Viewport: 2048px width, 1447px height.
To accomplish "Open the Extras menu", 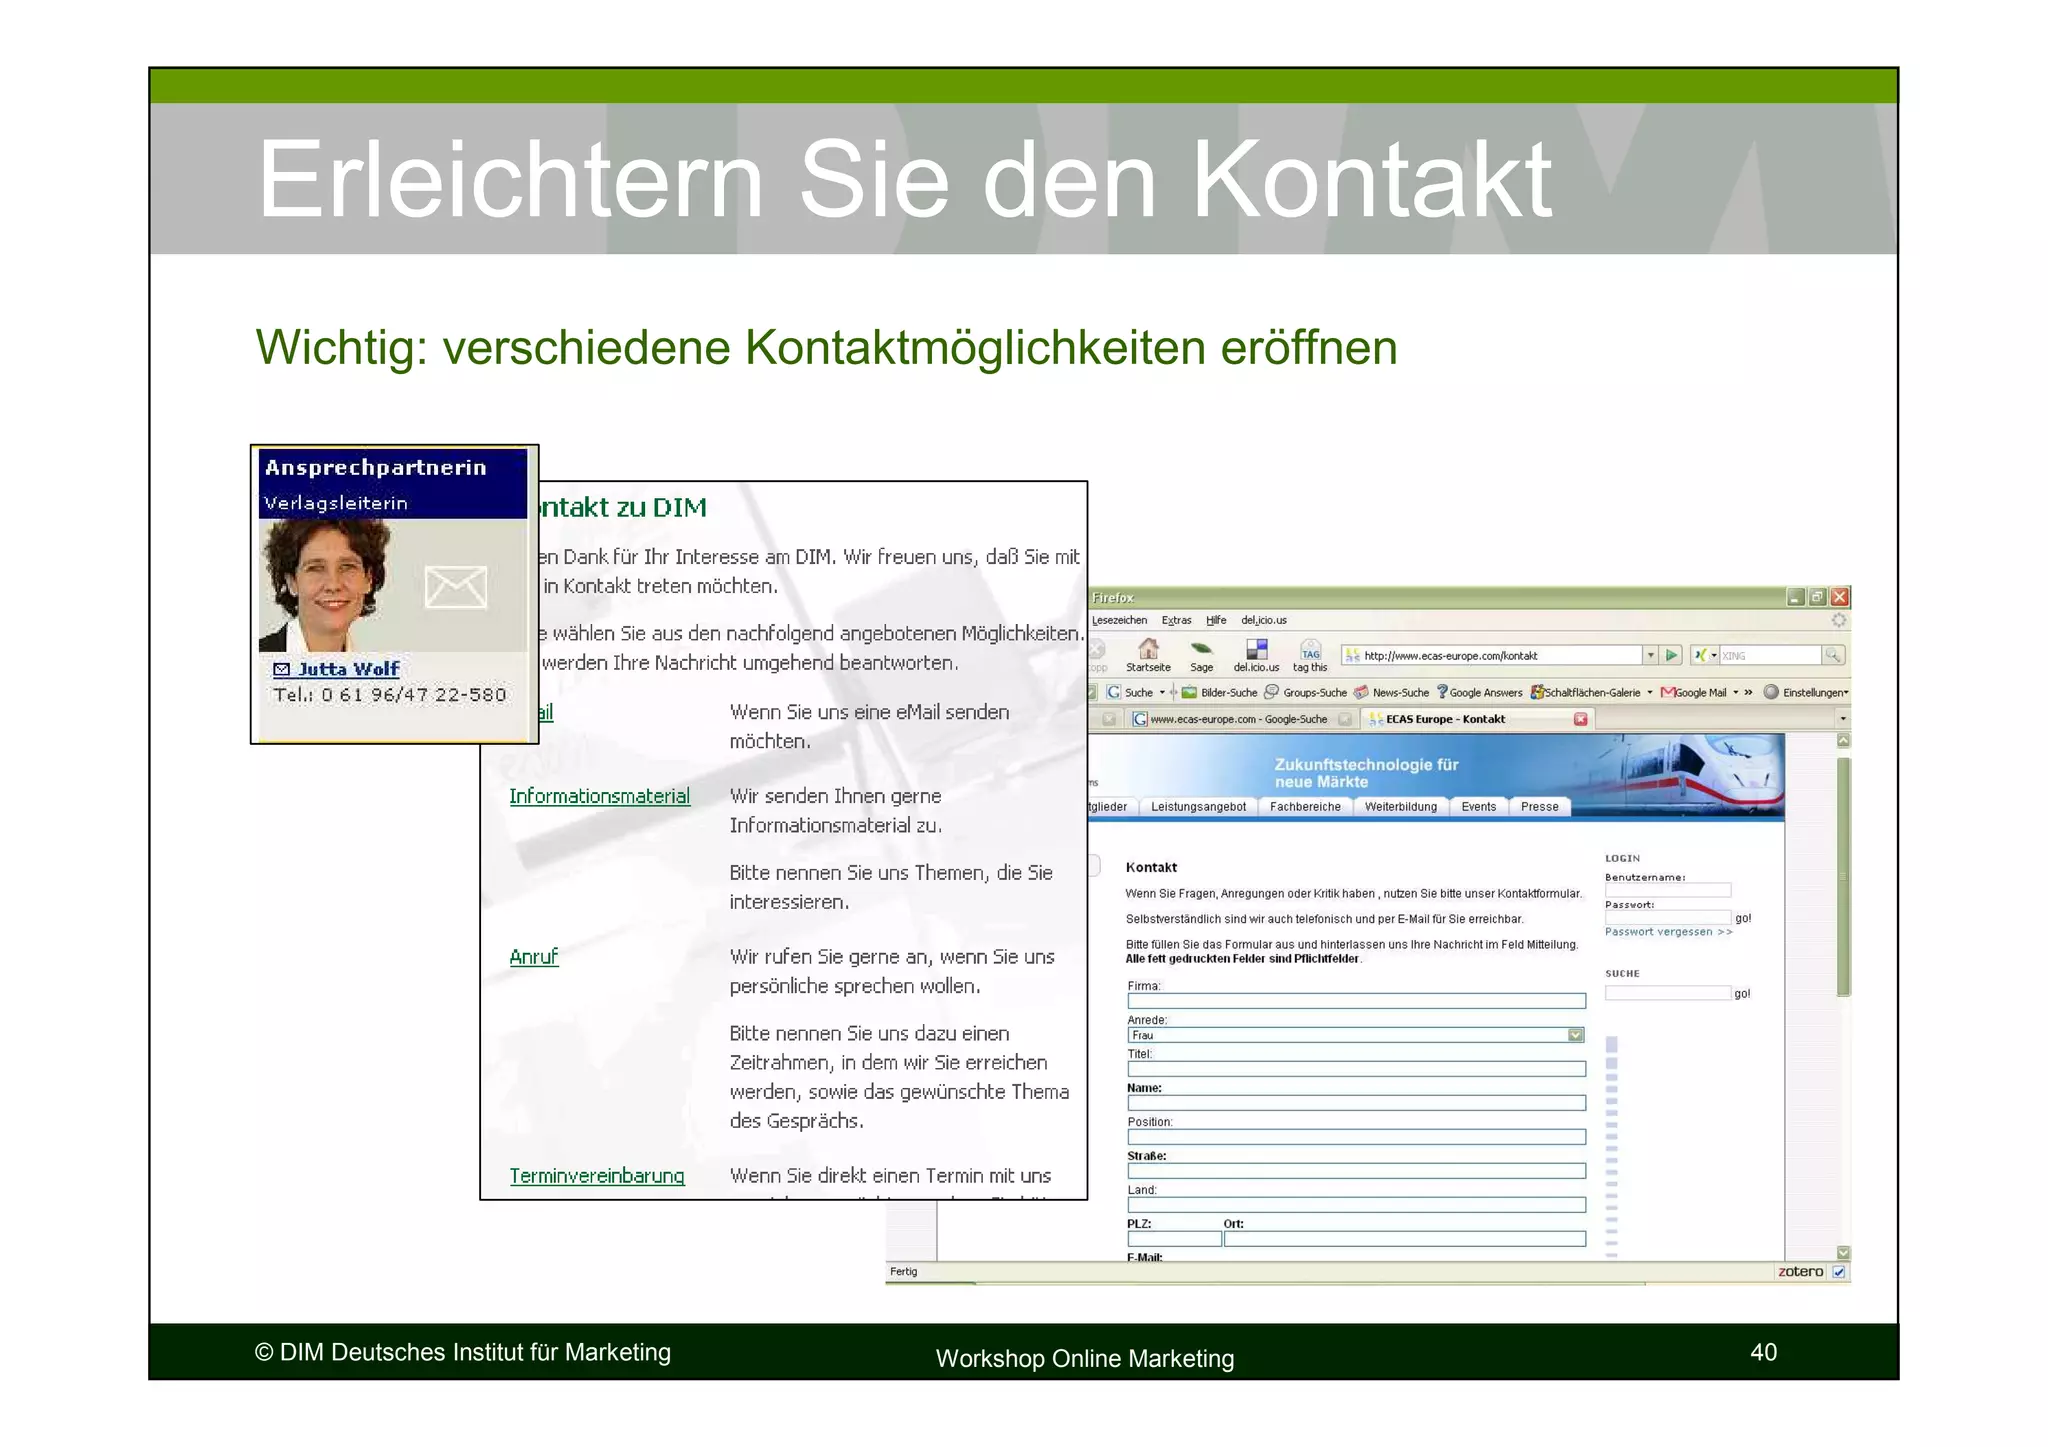I will (x=1176, y=620).
